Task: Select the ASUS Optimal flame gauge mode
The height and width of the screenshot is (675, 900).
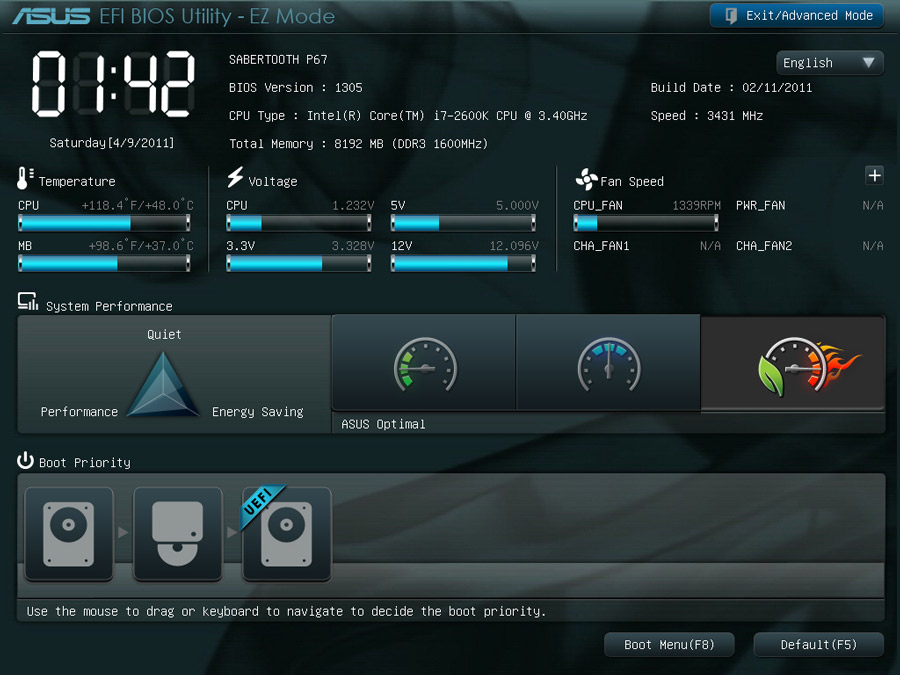Action: 793,363
